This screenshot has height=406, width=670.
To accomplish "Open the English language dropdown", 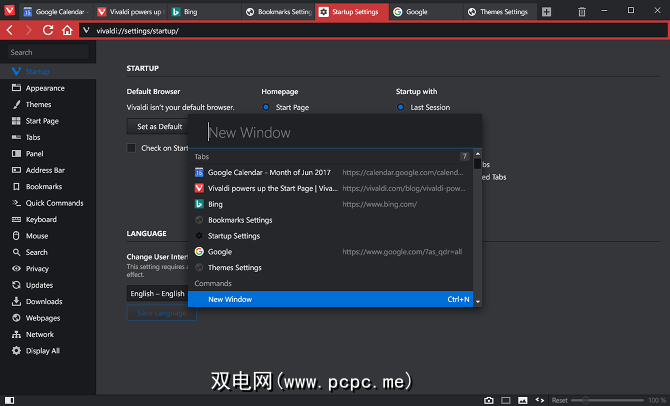I will tap(157, 294).
